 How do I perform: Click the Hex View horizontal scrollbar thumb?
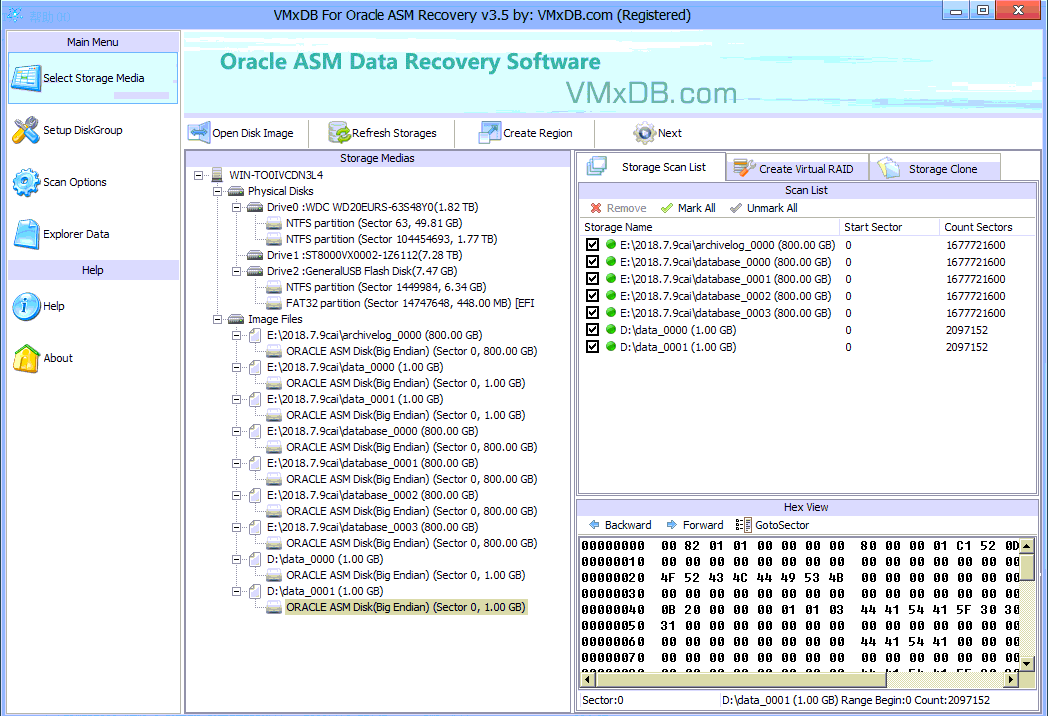[x=741, y=679]
